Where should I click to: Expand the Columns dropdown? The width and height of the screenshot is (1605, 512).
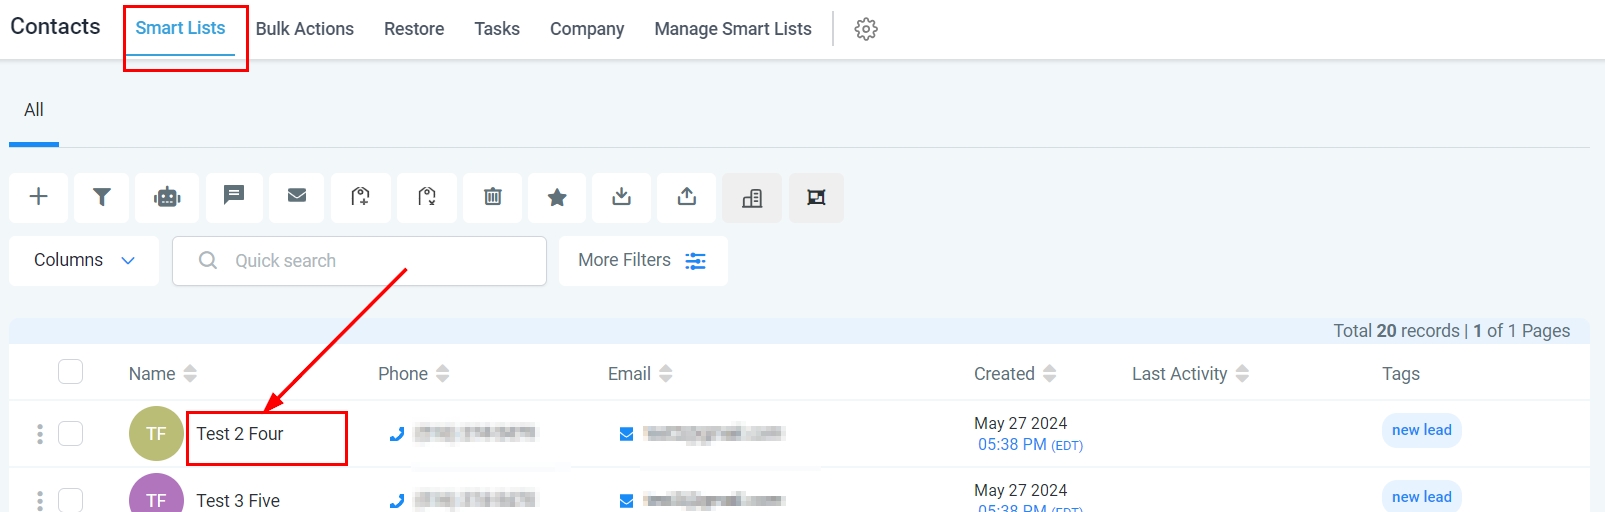click(x=84, y=261)
